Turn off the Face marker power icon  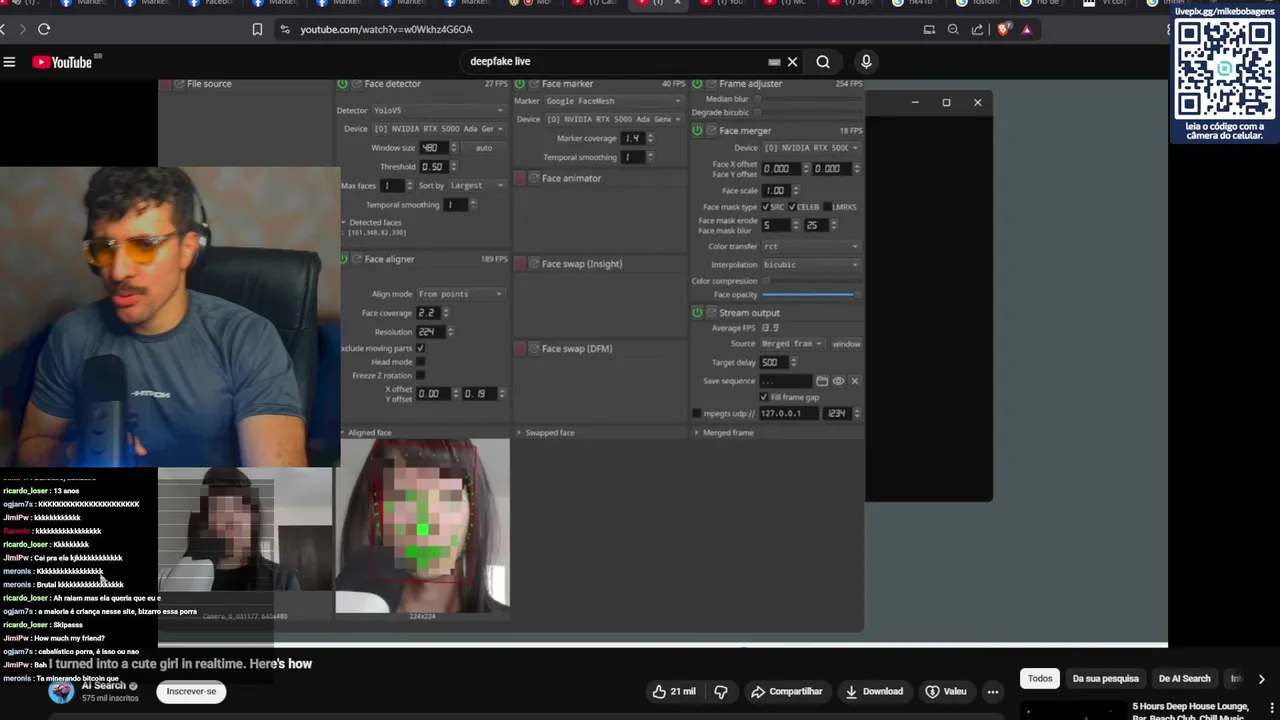coord(520,84)
